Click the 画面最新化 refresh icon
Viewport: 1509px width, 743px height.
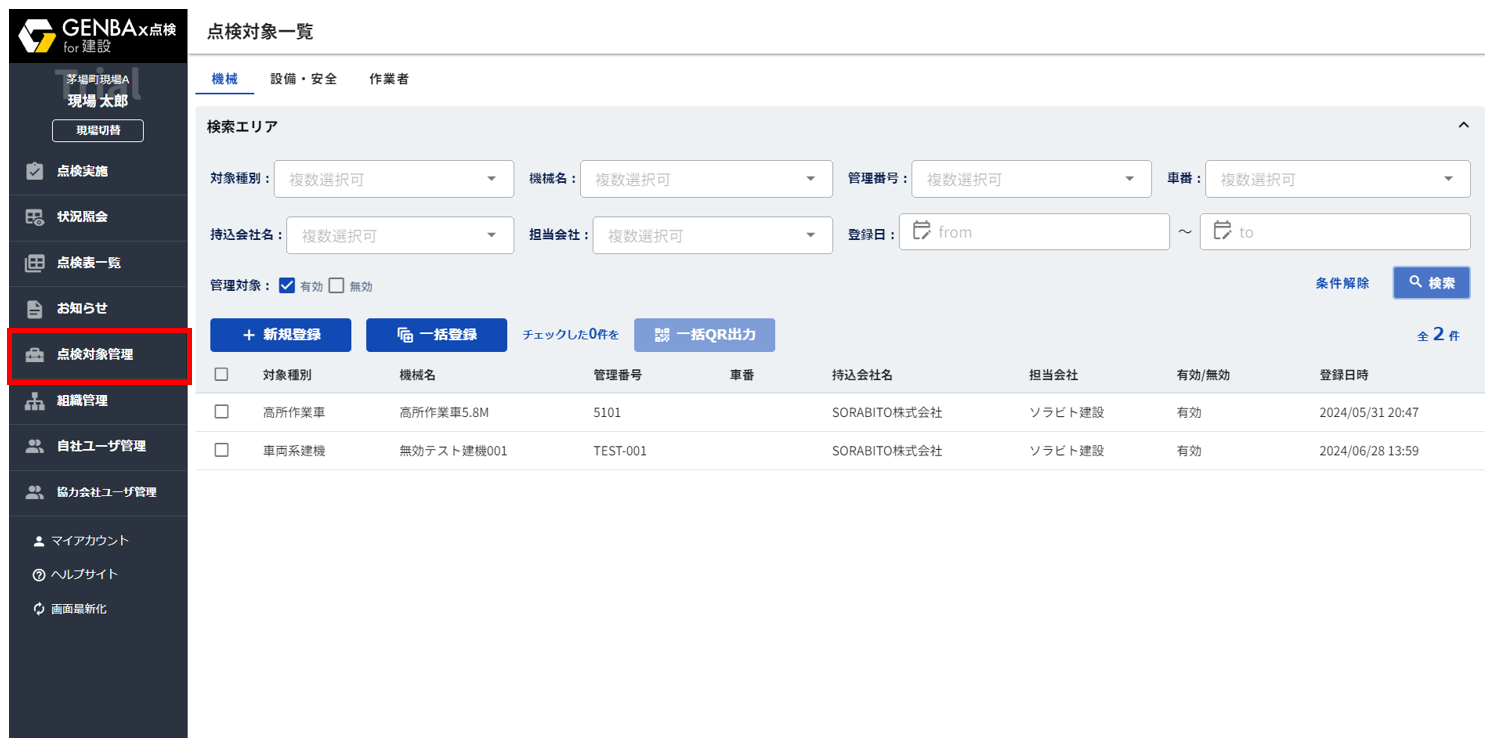(x=39, y=609)
